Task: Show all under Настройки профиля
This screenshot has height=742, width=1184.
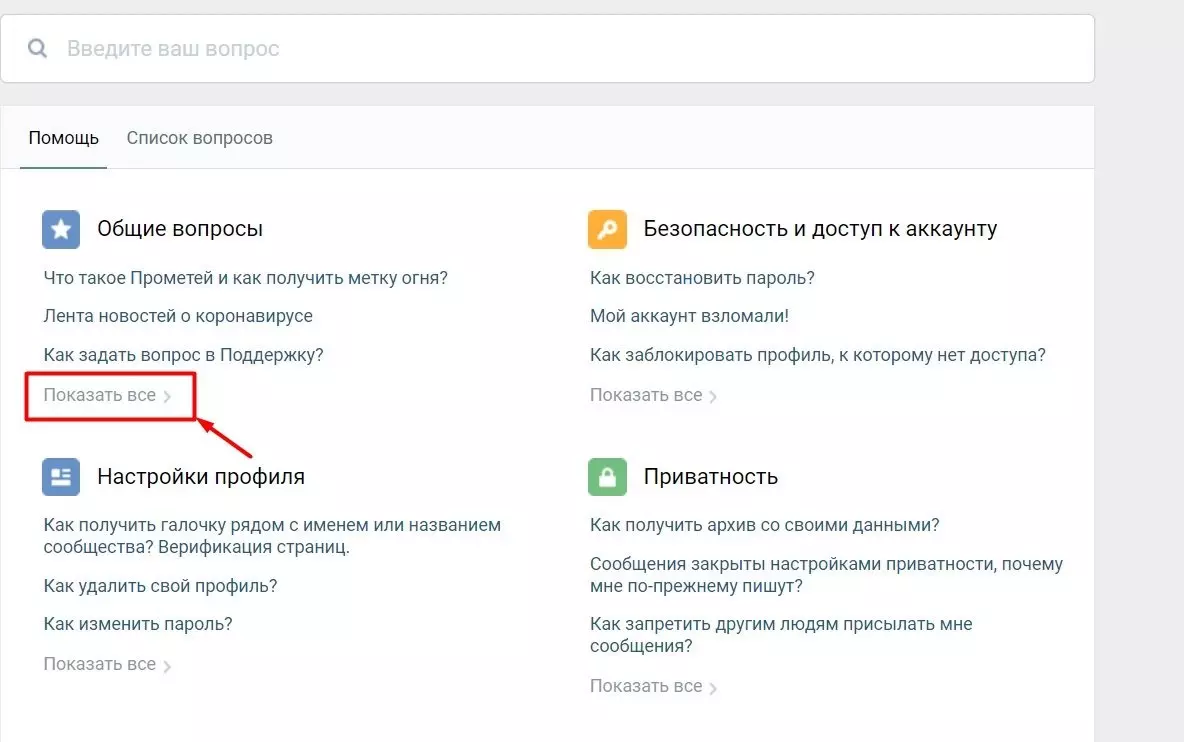Action: tap(107, 664)
